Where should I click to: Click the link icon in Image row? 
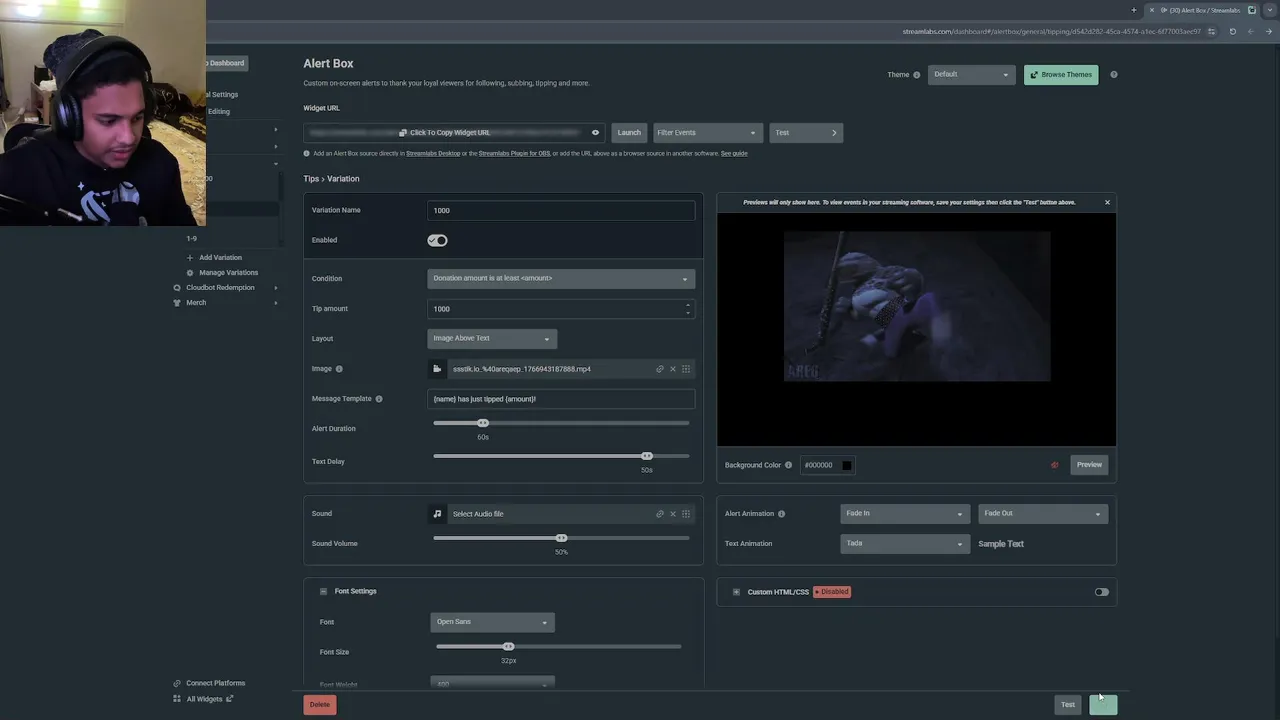[660, 369]
